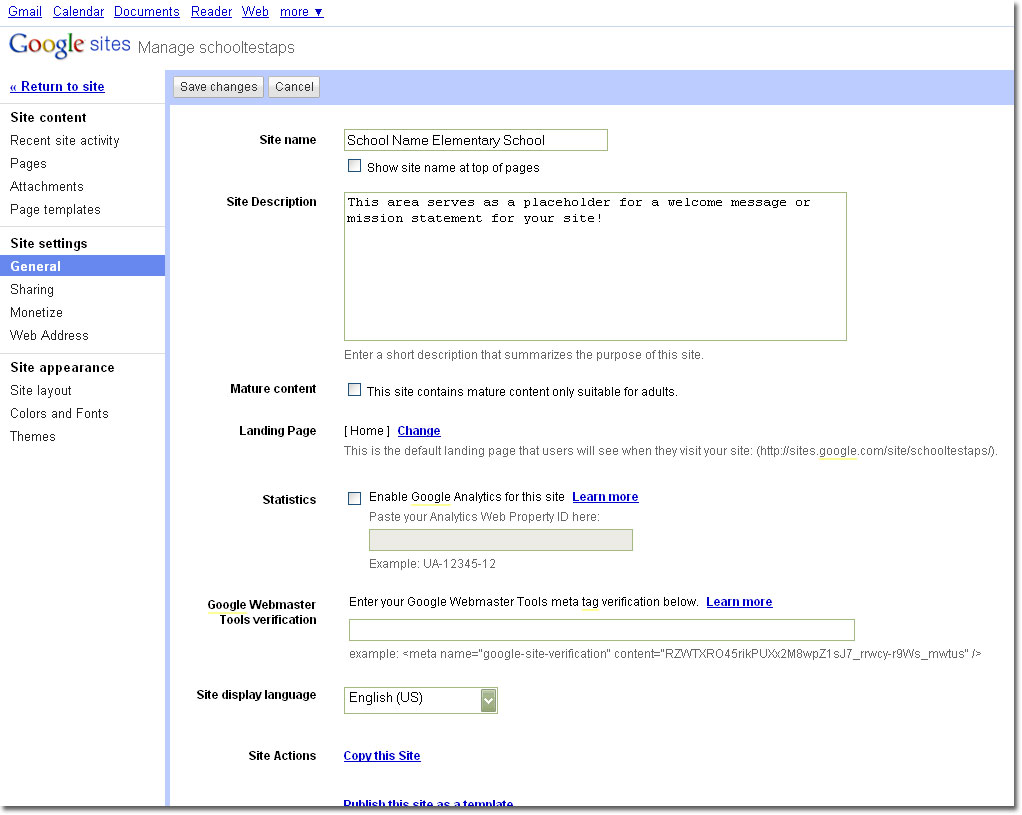Screen dimensions: 1022x815
Task: Click the '[ Home ]' landing page text
Action: [367, 431]
